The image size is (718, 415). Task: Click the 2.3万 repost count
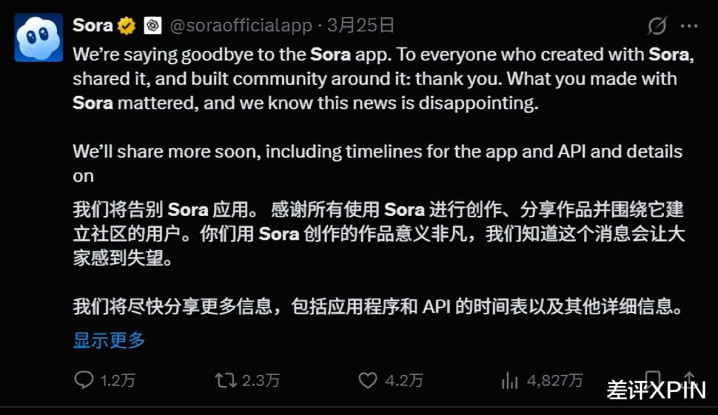(x=262, y=380)
